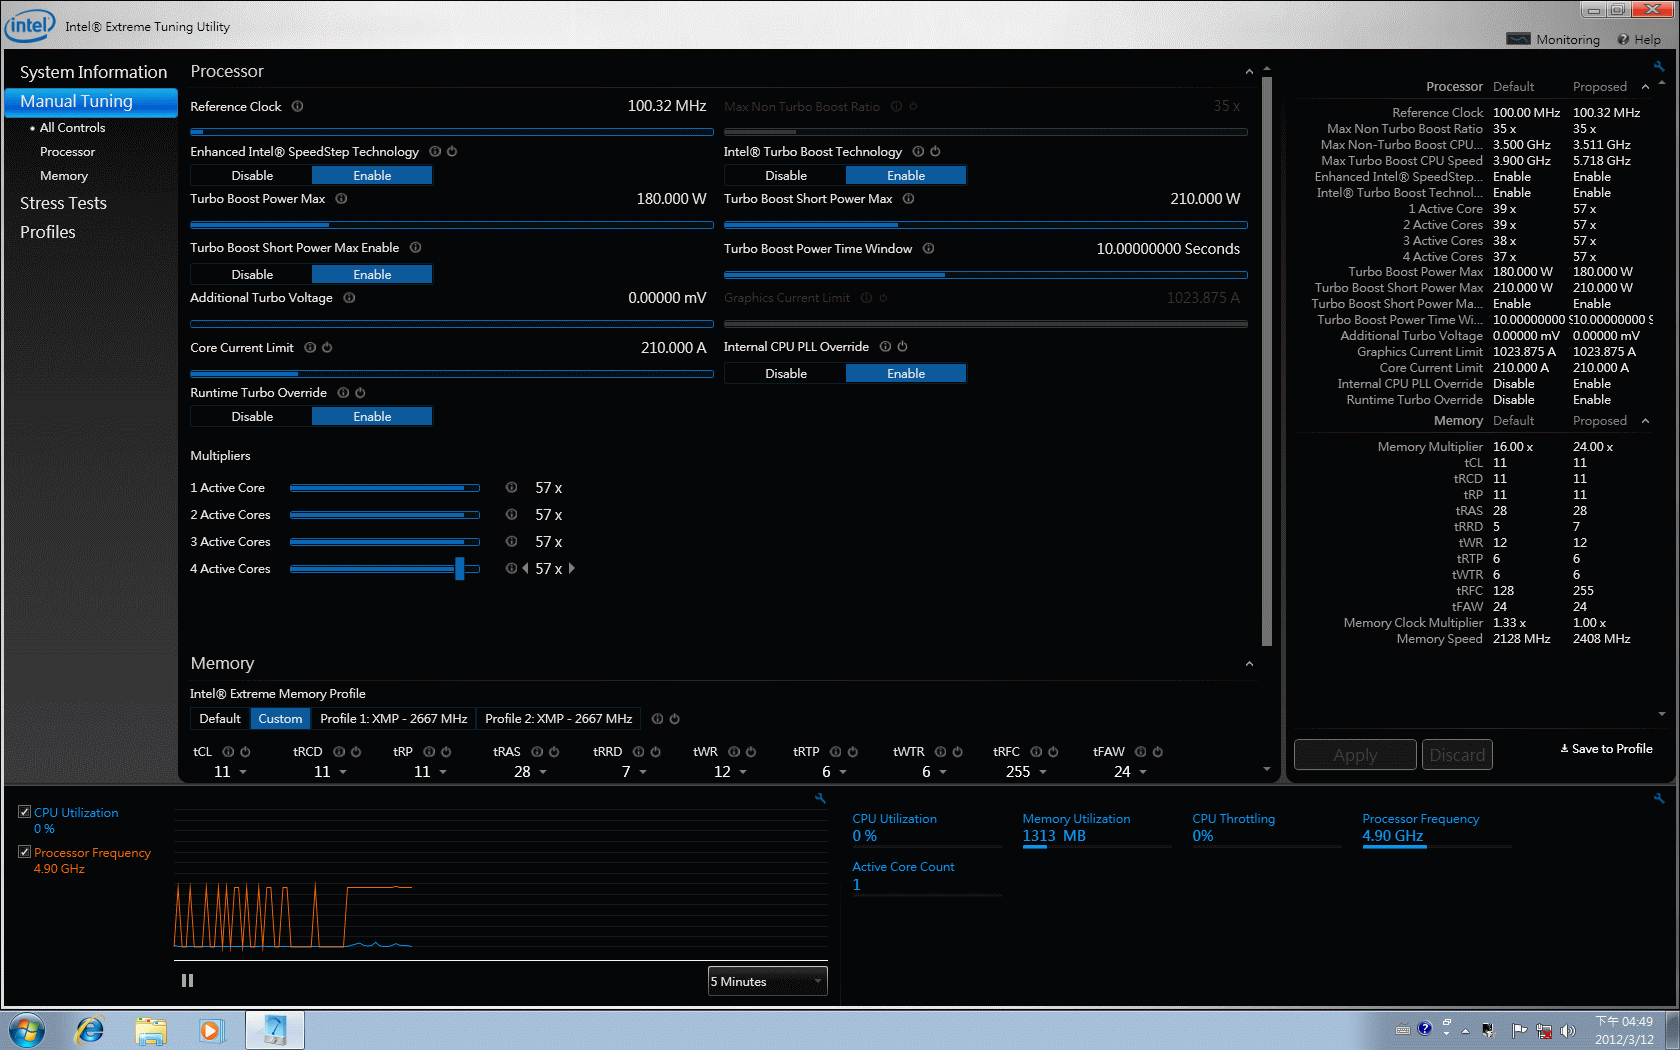Image resolution: width=1680 pixels, height=1050 pixels.
Task: Collapse the Memory section
Action: [x=1249, y=664]
